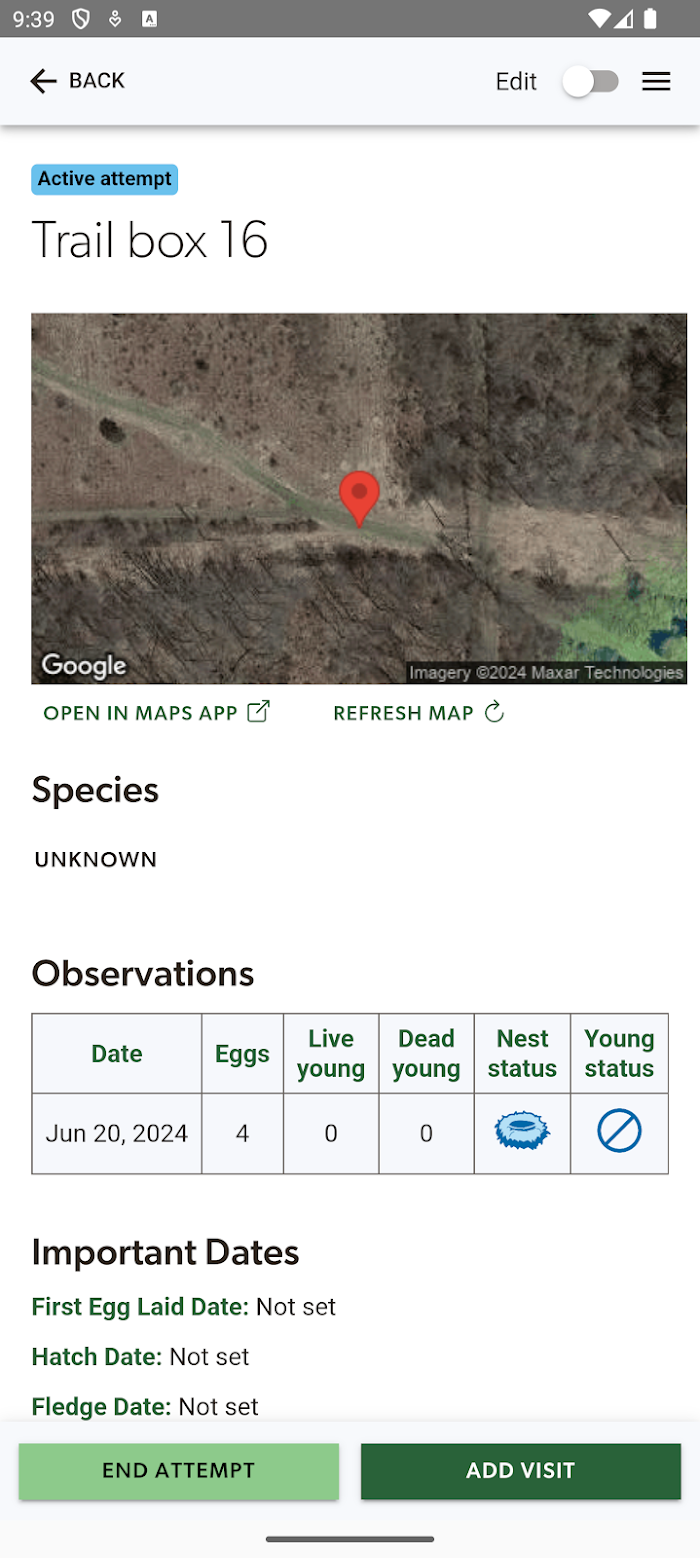Screen dimensions: 700x1558
Task: Tap the BACK label text
Action: [97, 81]
